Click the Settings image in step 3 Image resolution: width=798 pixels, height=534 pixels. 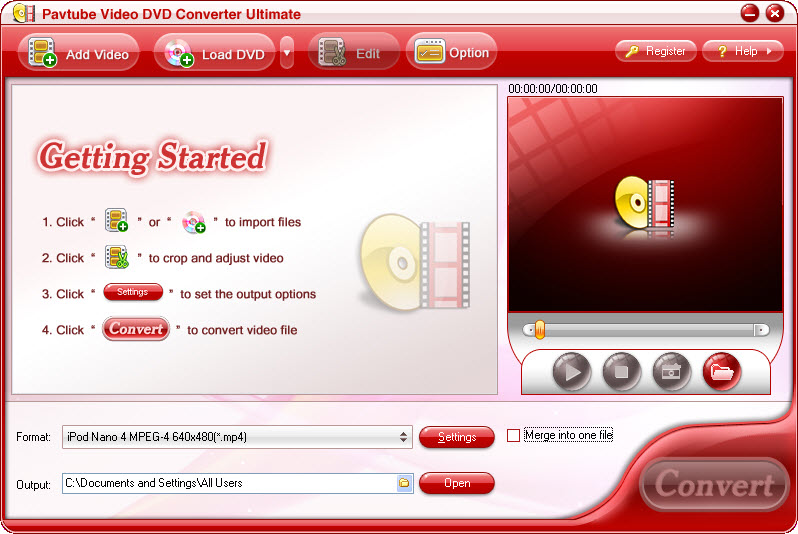(x=133, y=292)
